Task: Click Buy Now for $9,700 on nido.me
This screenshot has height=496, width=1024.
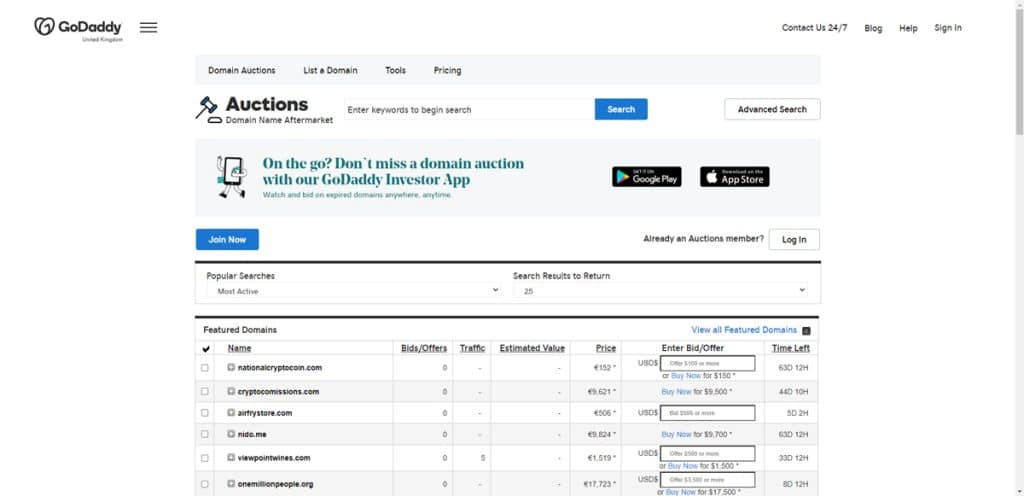Action: pyautogui.click(x=676, y=435)
